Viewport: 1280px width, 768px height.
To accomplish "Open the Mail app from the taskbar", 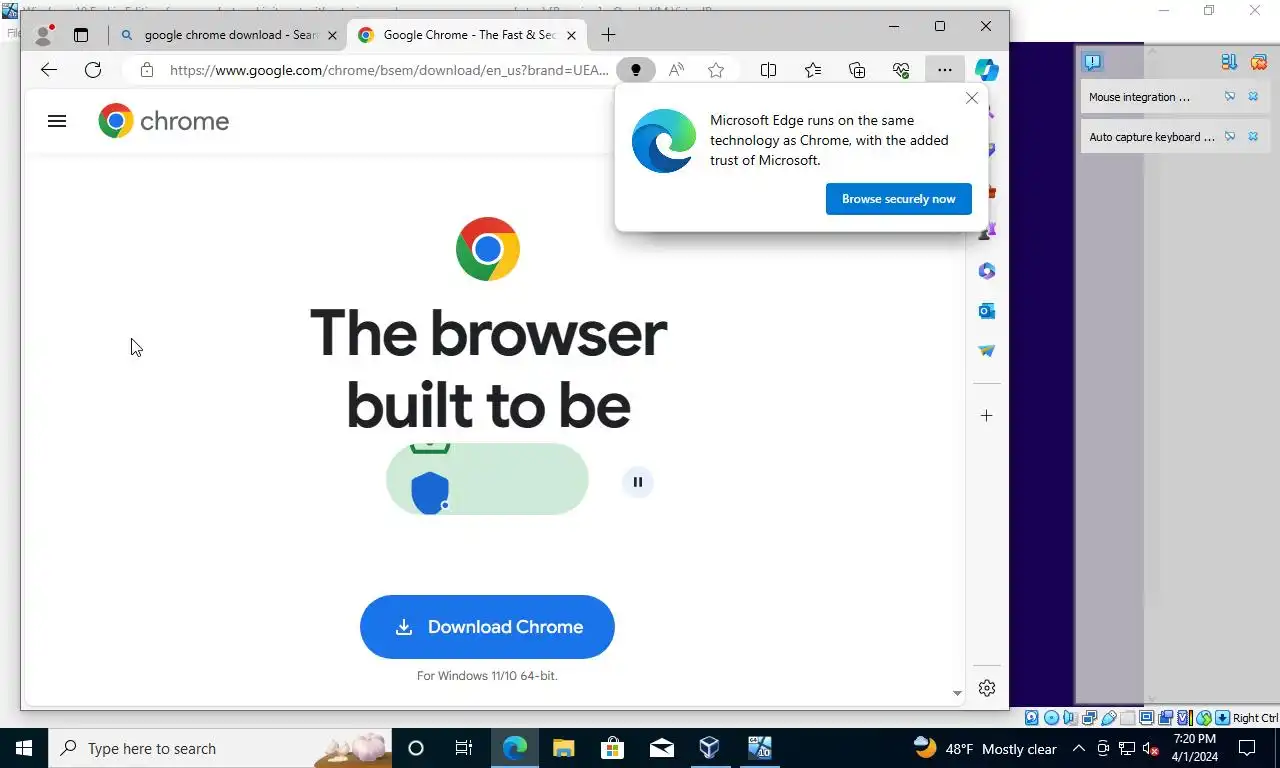I will click(x=661, y=748).
